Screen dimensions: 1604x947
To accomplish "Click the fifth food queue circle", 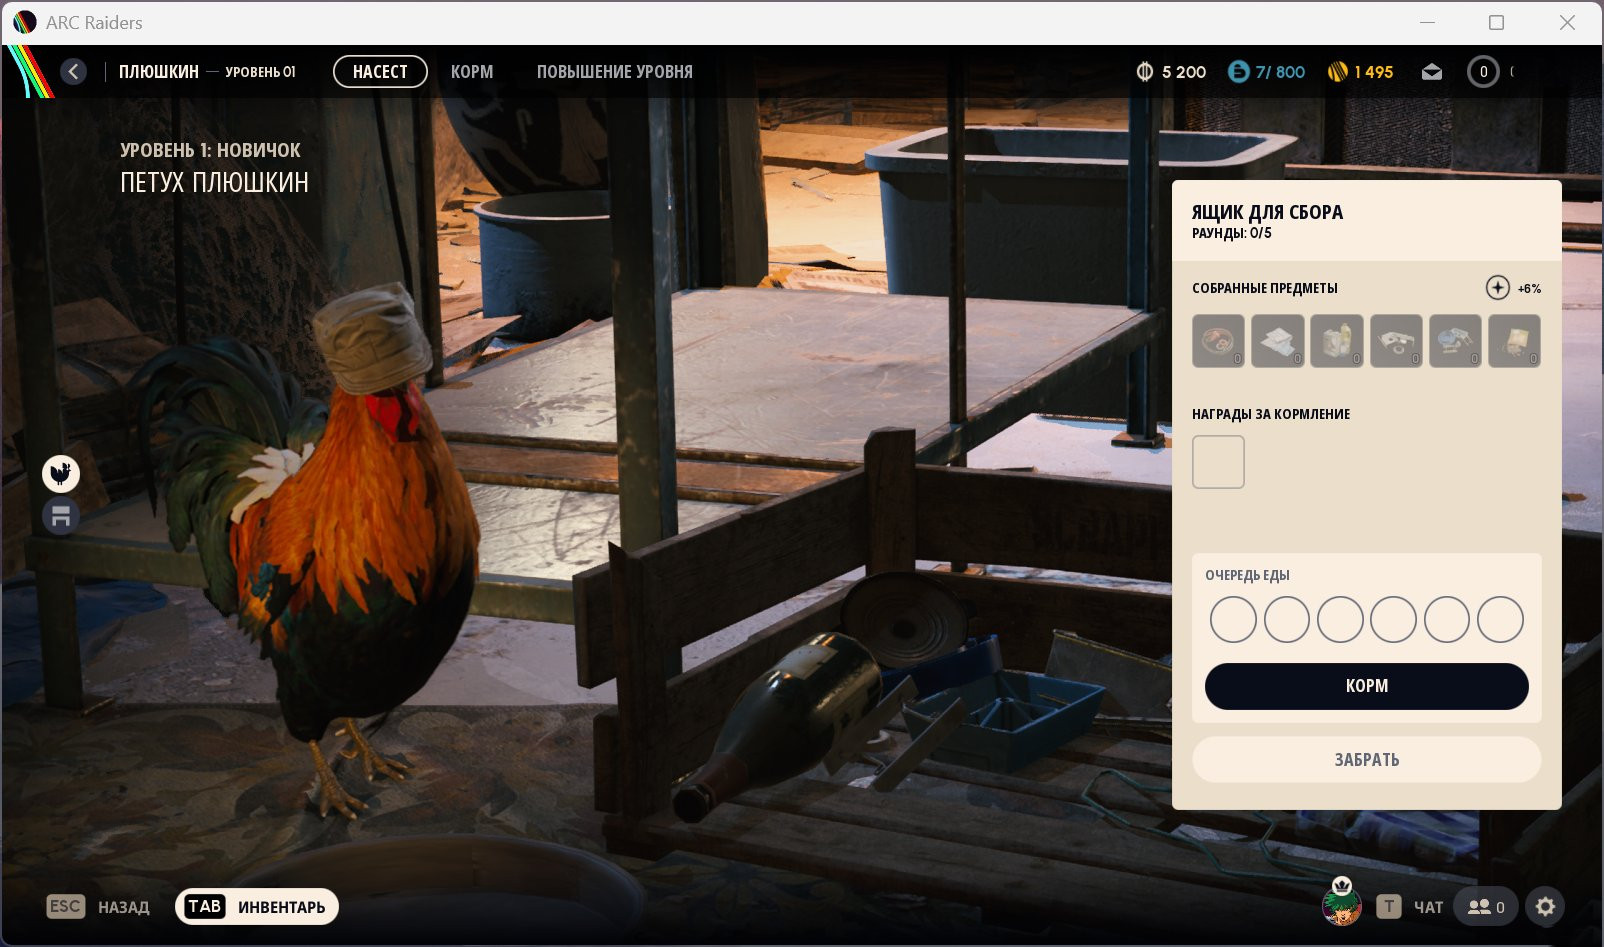I will (1447, 619).
